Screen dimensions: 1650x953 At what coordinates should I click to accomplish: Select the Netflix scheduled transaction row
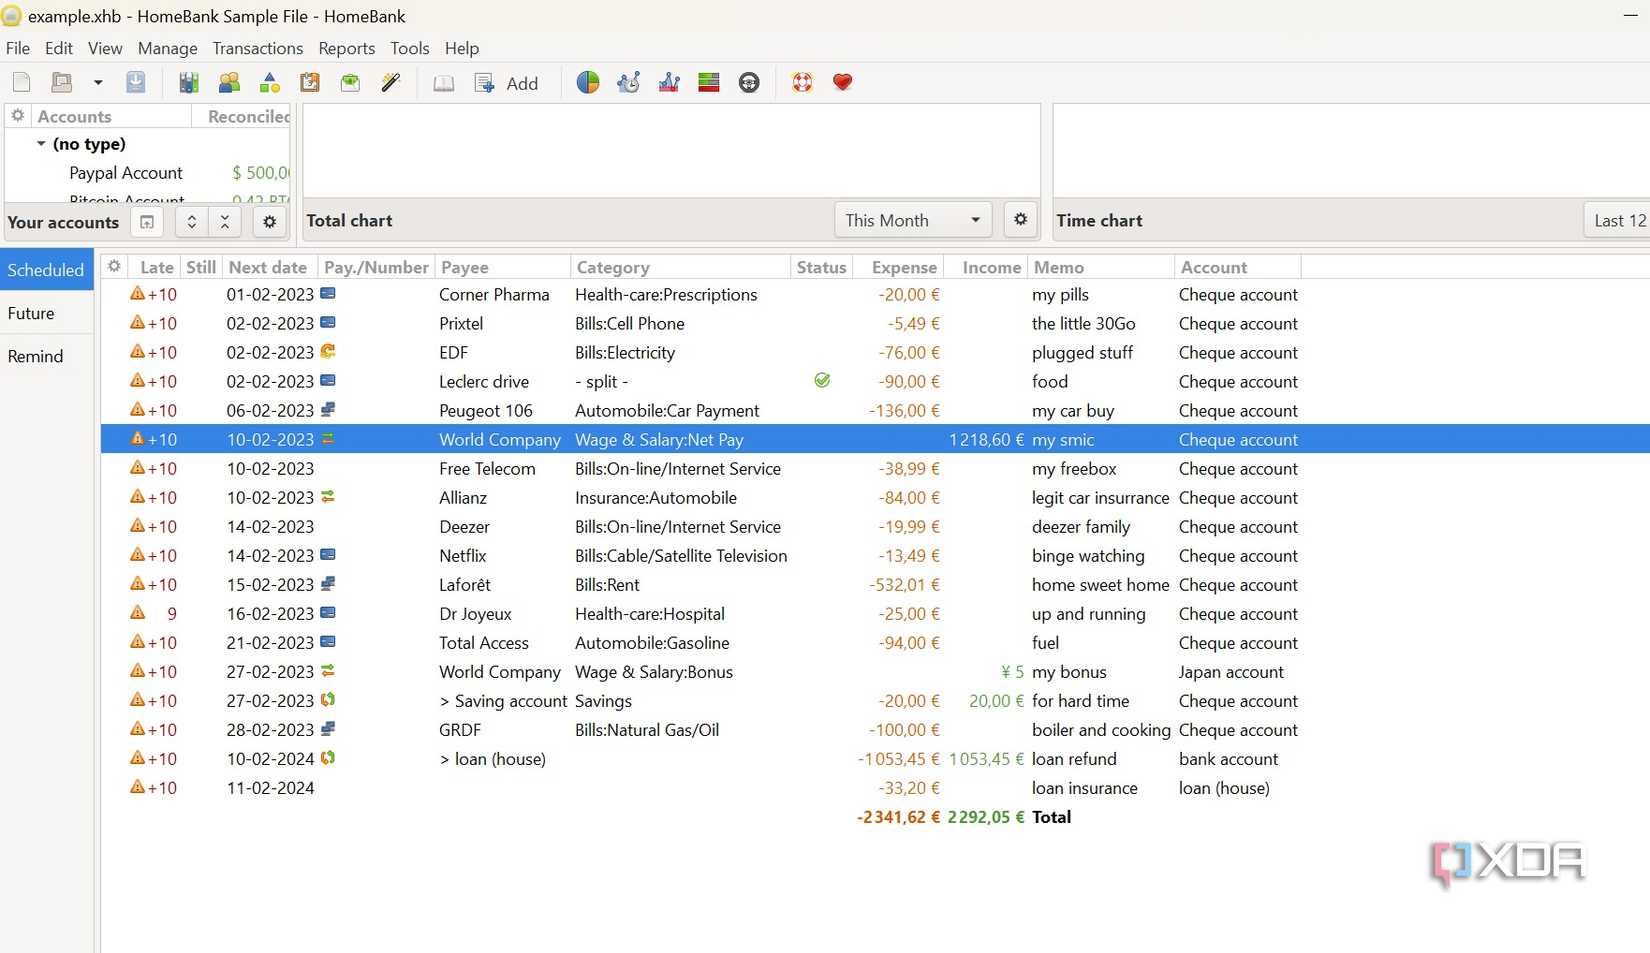463,556
